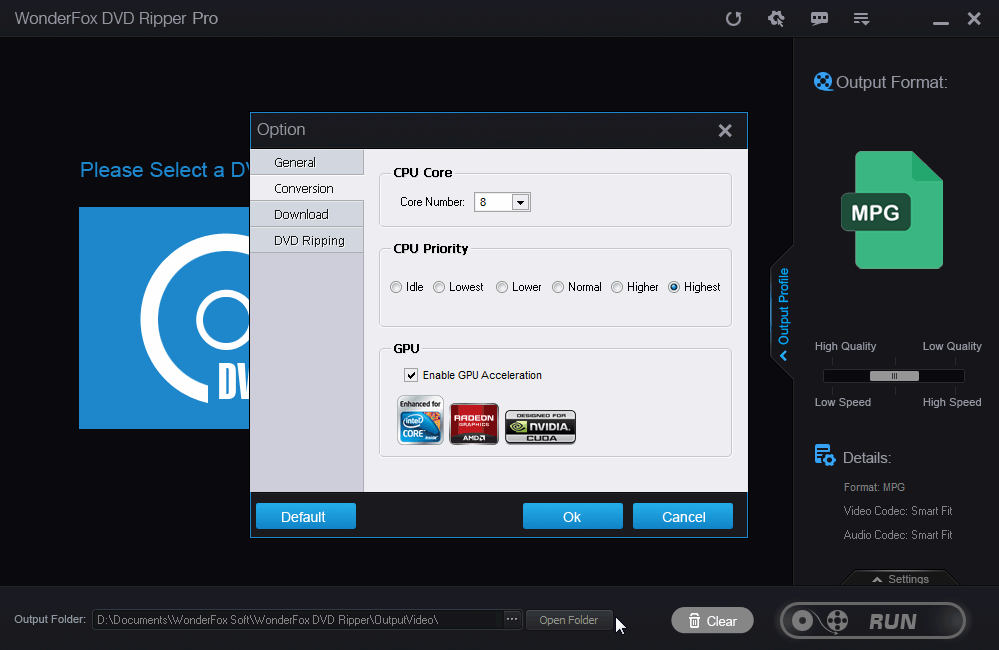999x650 pixels.
Task: Open the Core Number dropdown
Action: [521, 203]
